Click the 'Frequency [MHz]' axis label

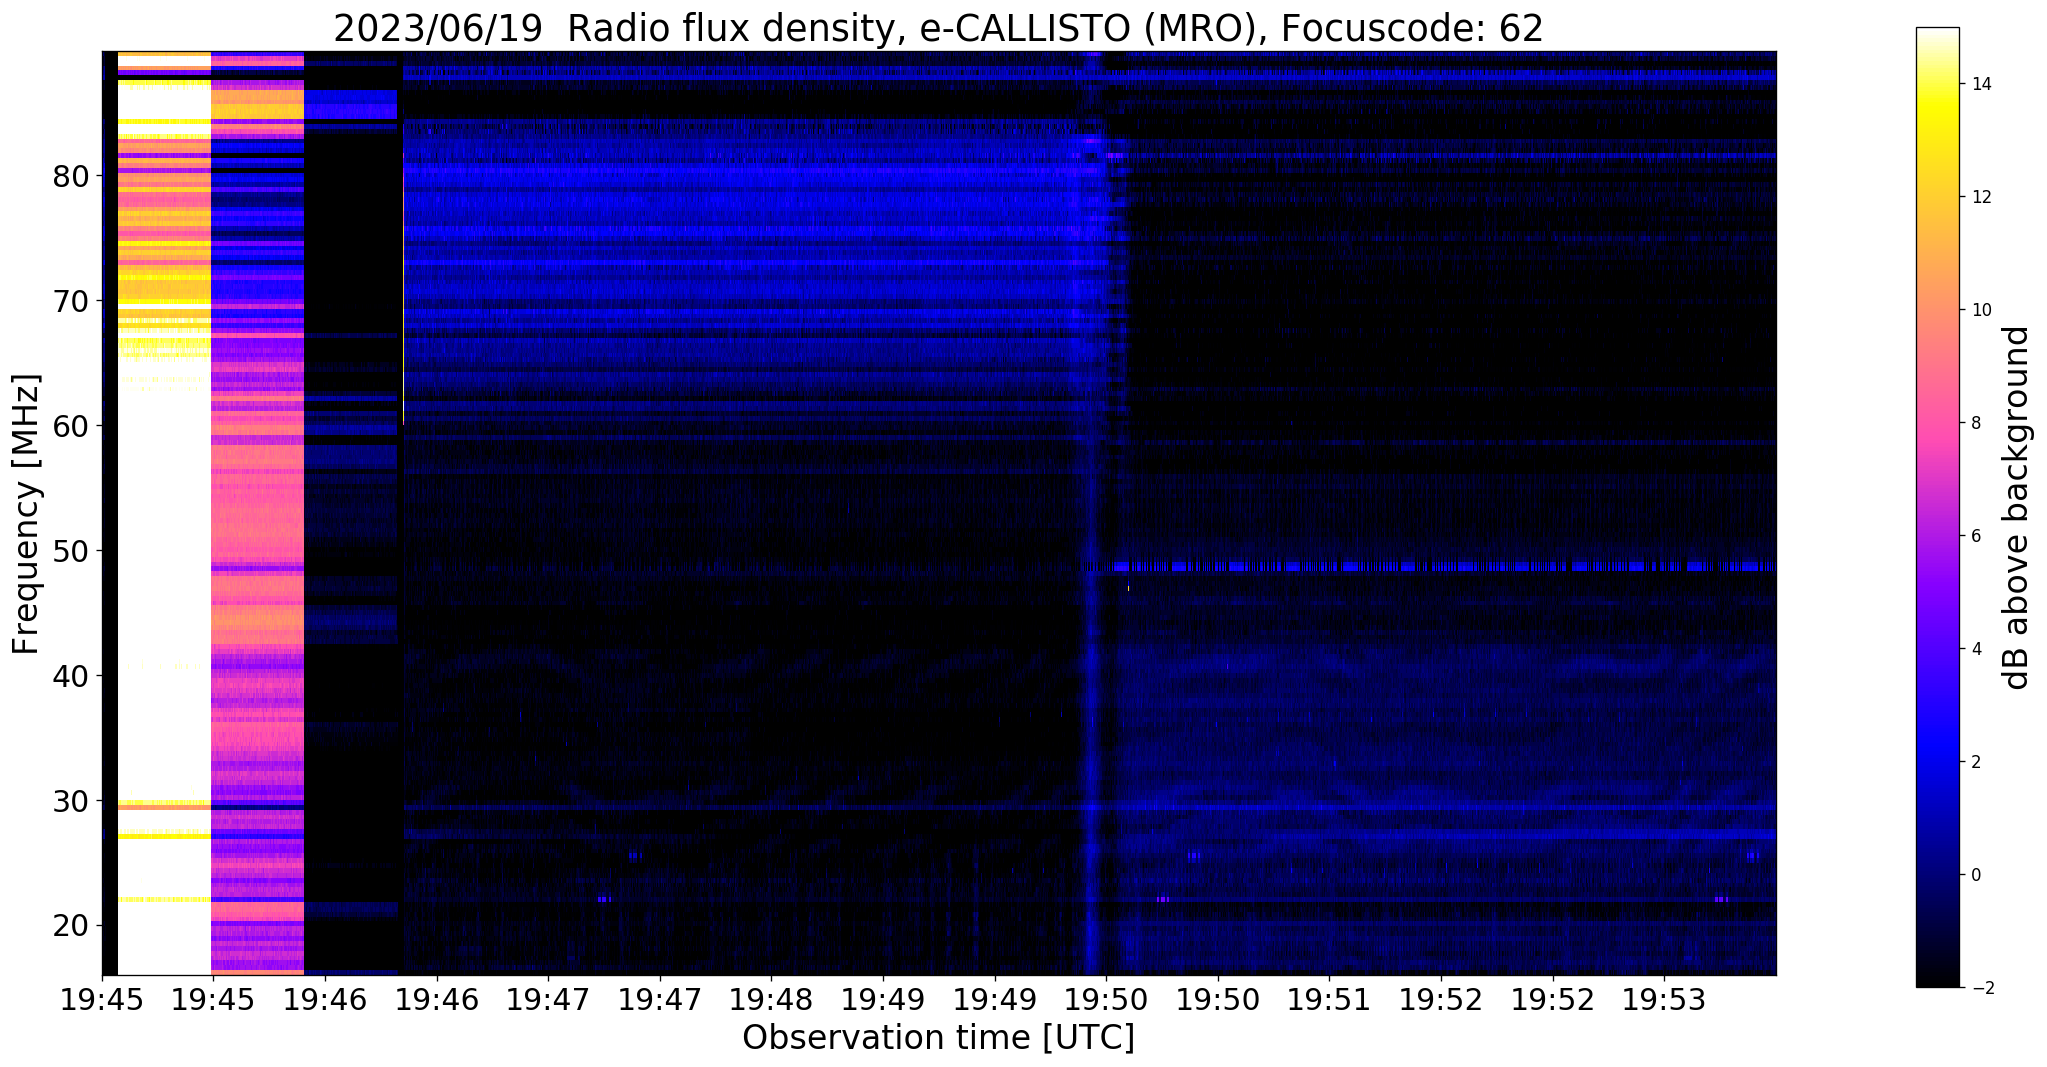tap(27, 514)
